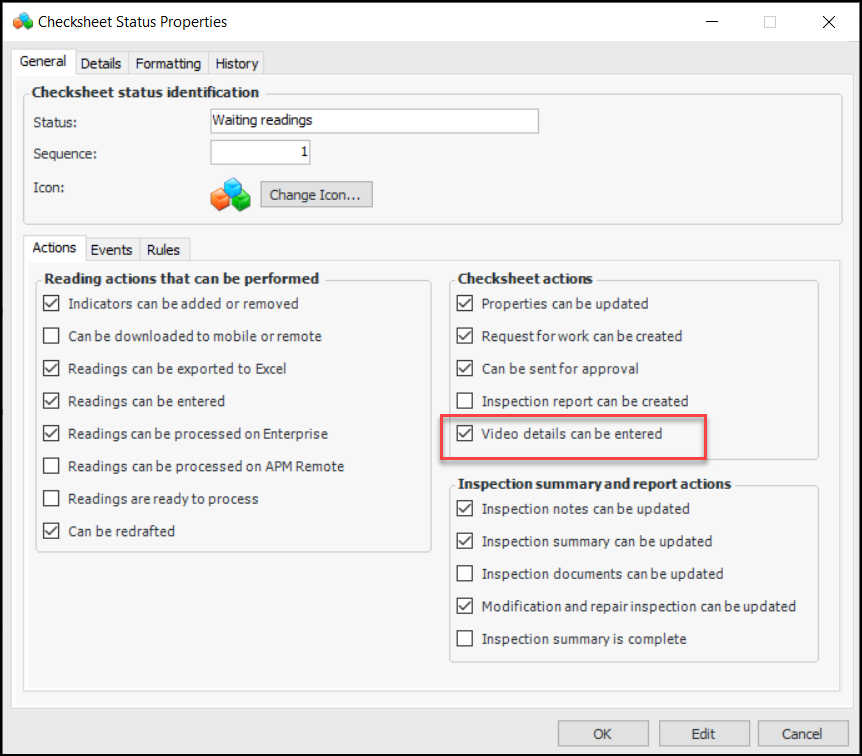Enable Readings can be processed on APM Remote
862x756 pixels.
point(51,466)
